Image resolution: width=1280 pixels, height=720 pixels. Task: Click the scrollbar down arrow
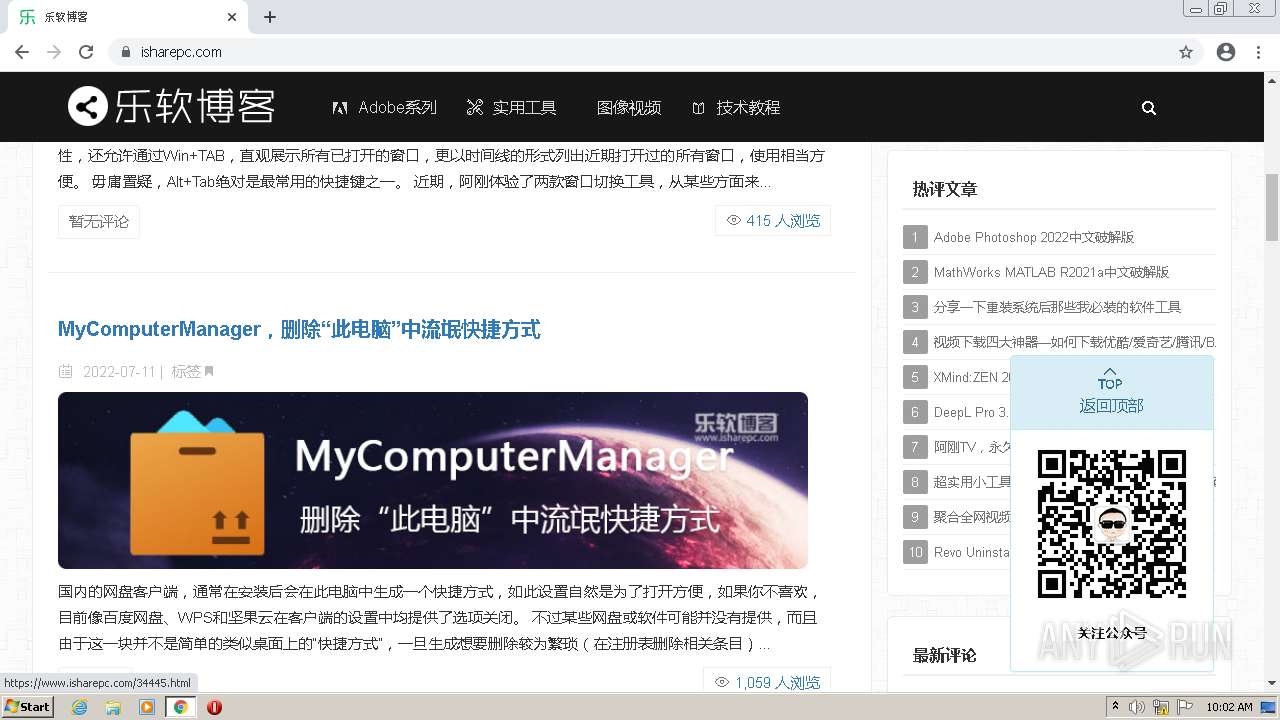pyautogui.click(x=1272, y=683)
